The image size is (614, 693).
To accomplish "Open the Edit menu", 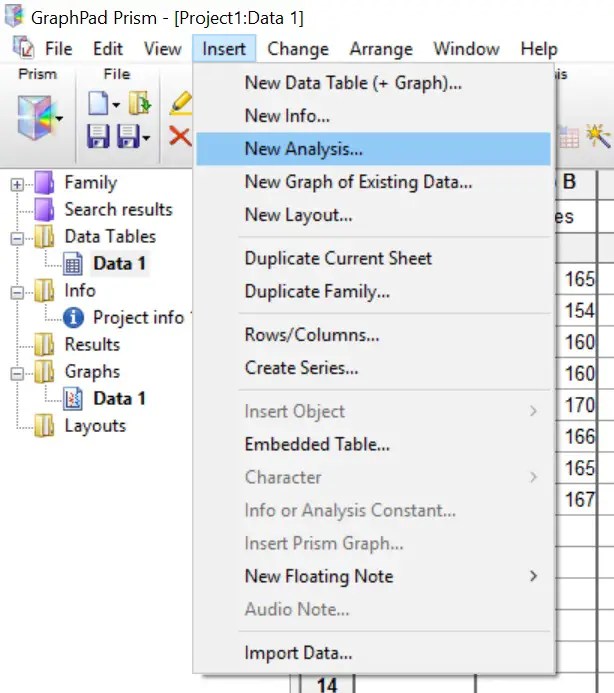I will click(108, 49).
